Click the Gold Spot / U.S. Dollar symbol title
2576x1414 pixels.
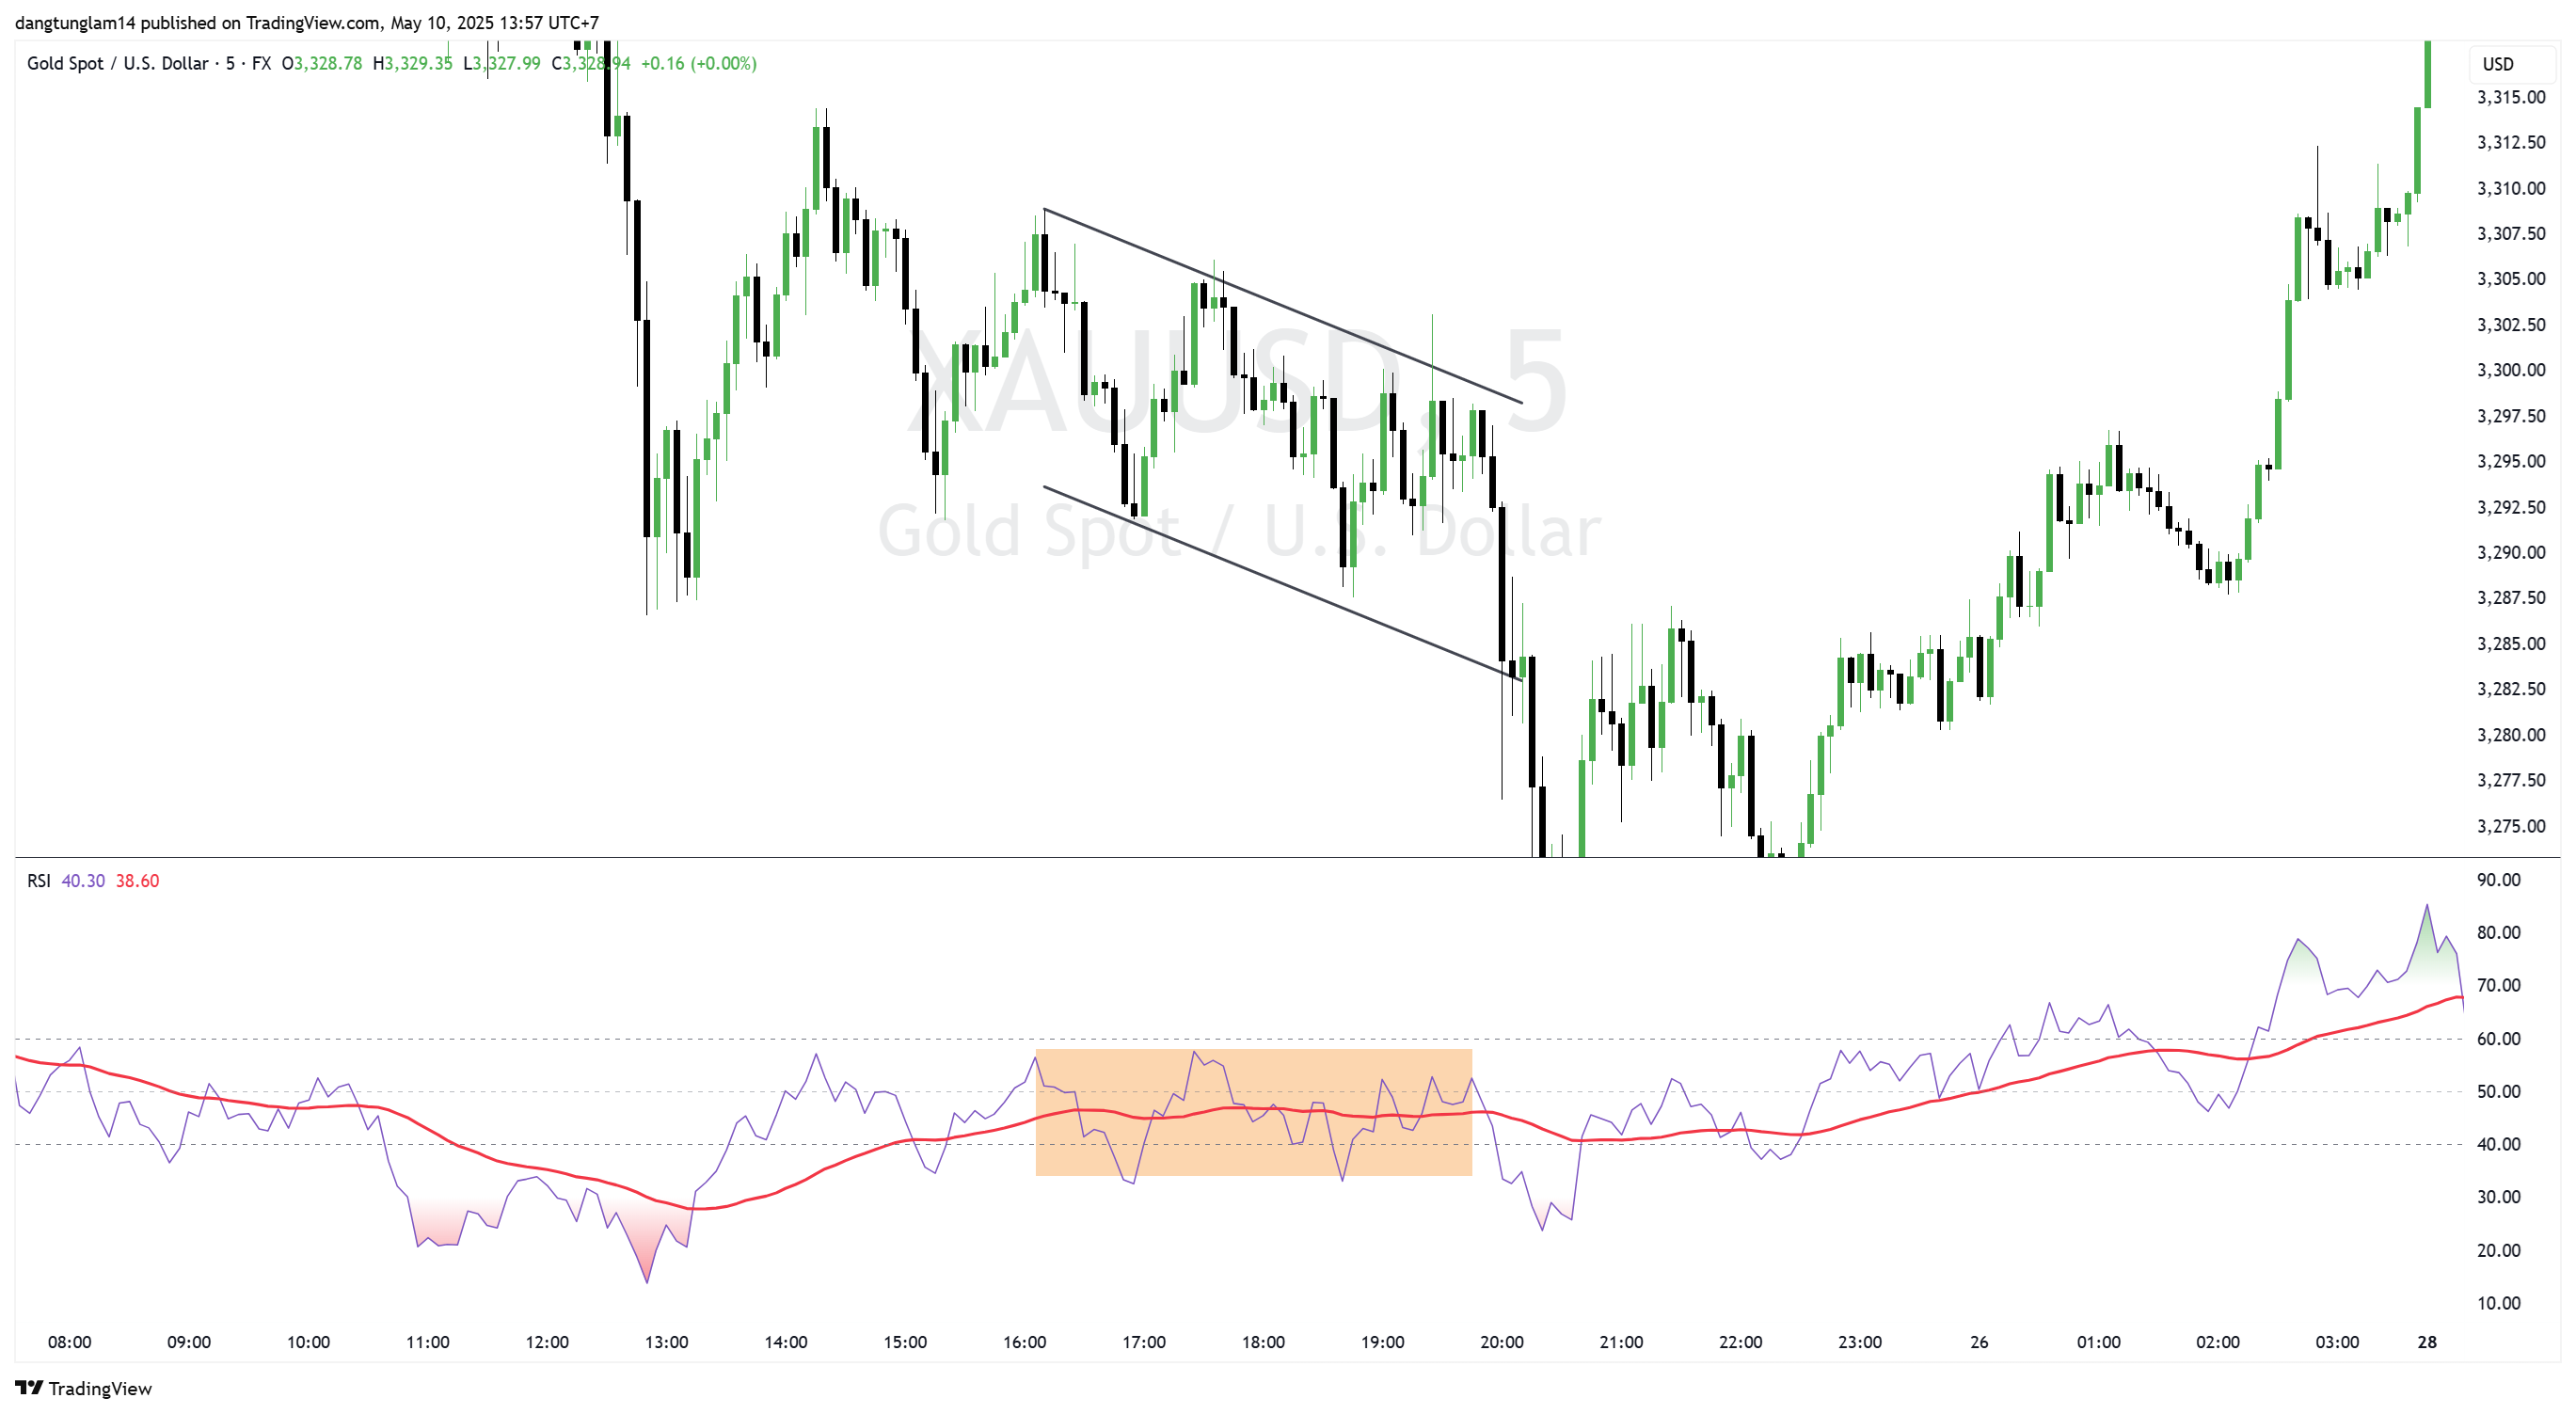coord(118,63)
